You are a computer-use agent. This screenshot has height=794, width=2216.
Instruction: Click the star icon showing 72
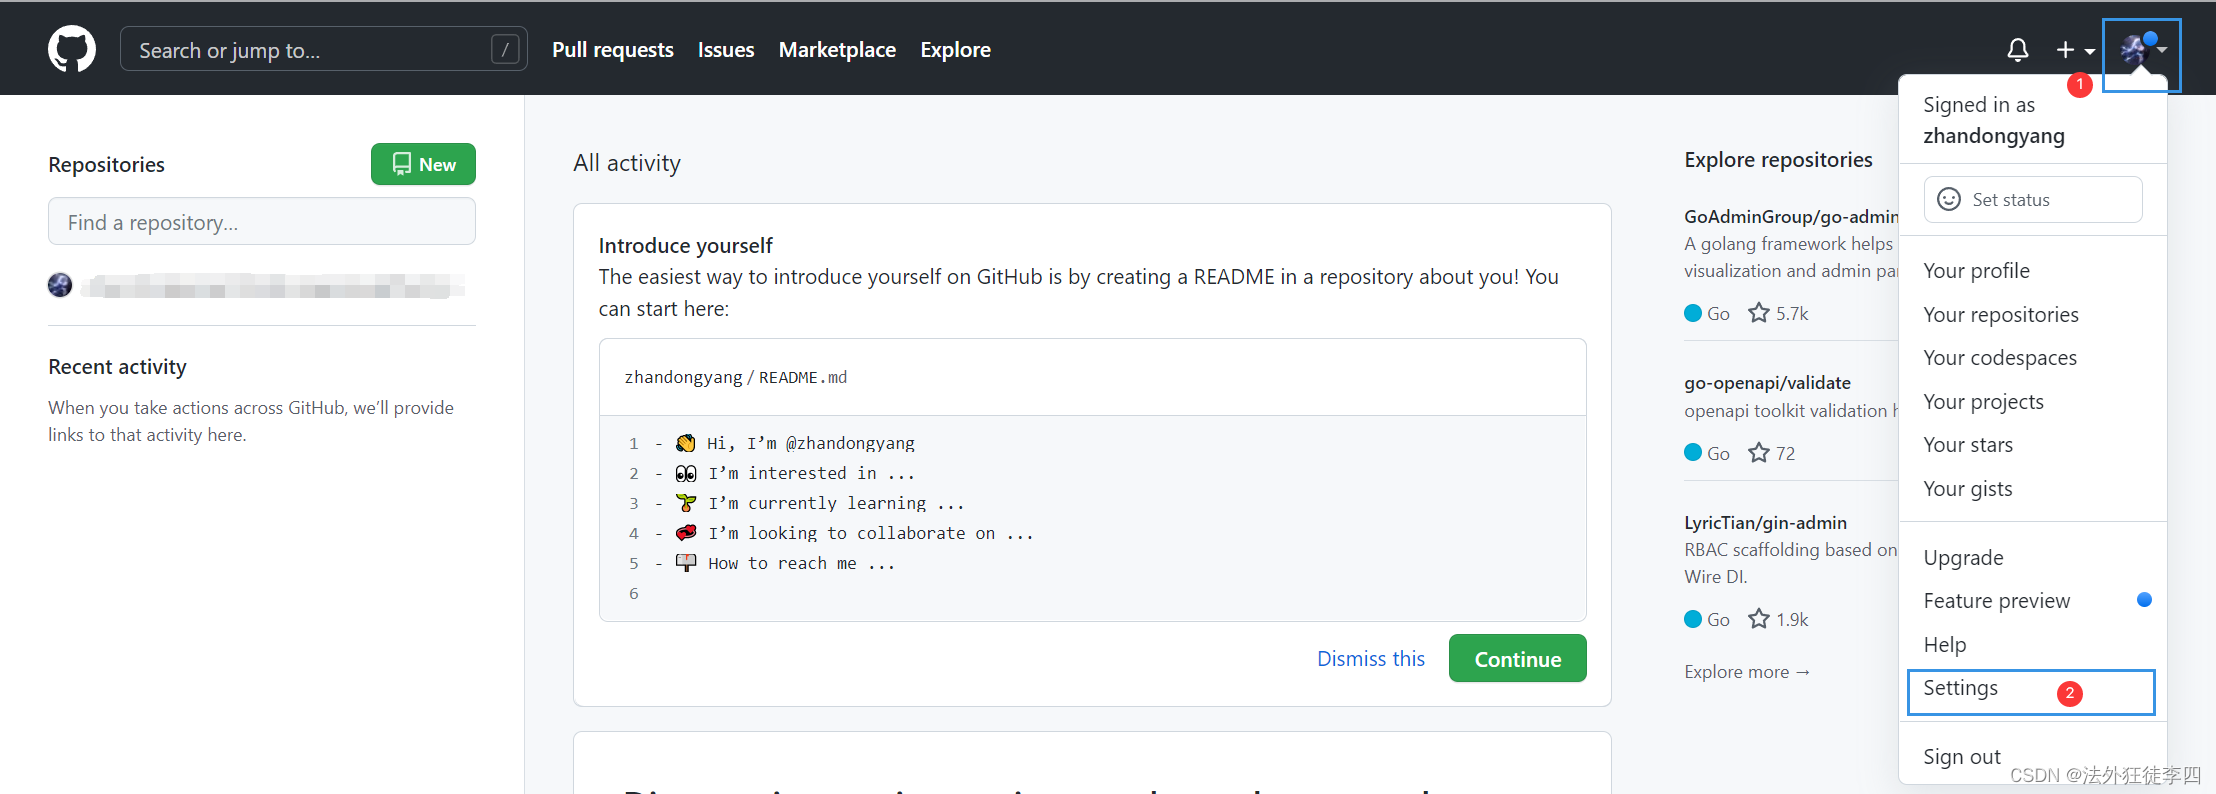(1759, 453)
